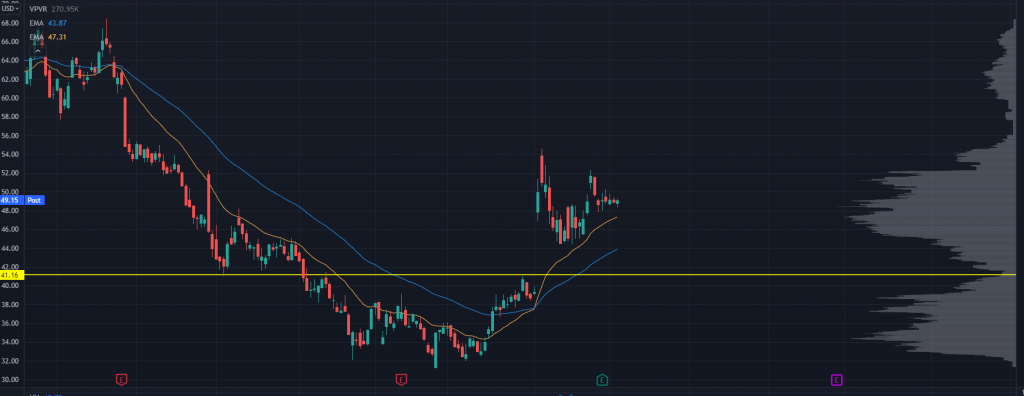Click the 36.00 price scale value
This screenshot has height=396, width=1024.
[x=9, y=323]
